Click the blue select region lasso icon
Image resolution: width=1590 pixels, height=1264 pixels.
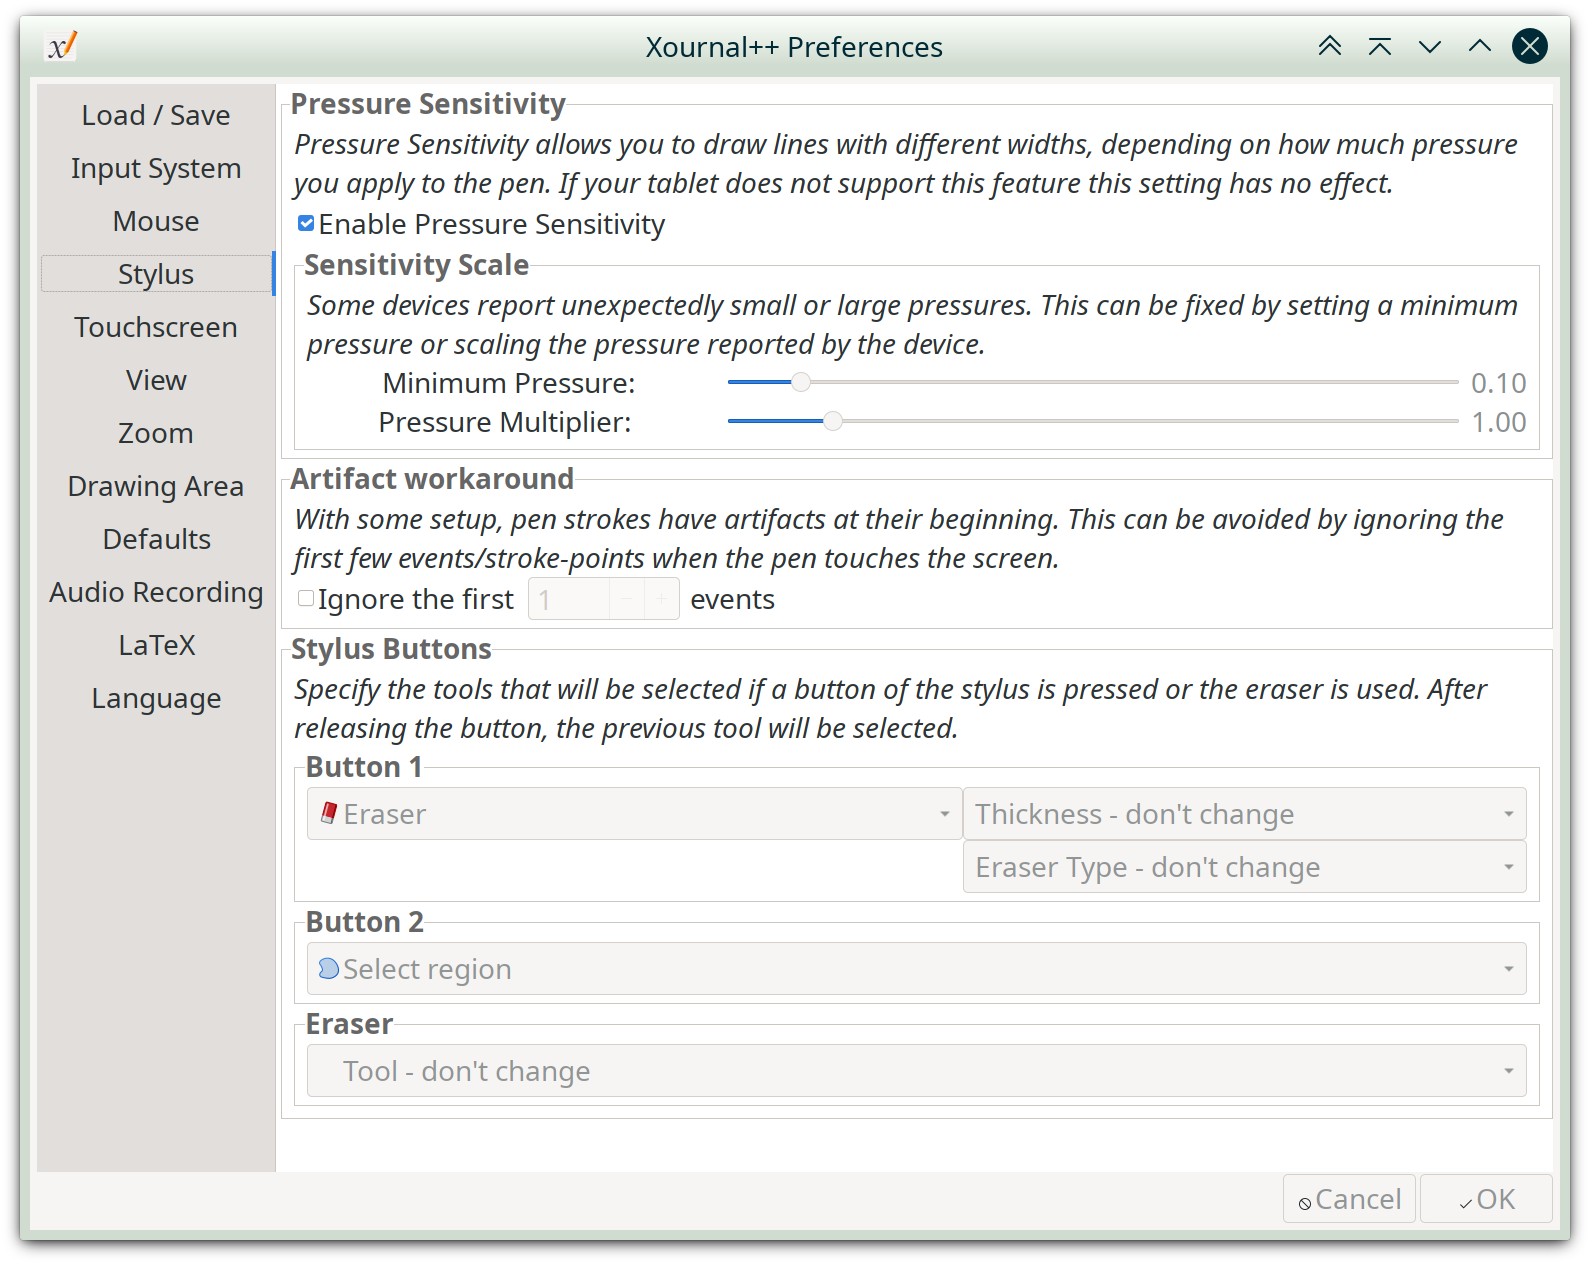point(328,968)
